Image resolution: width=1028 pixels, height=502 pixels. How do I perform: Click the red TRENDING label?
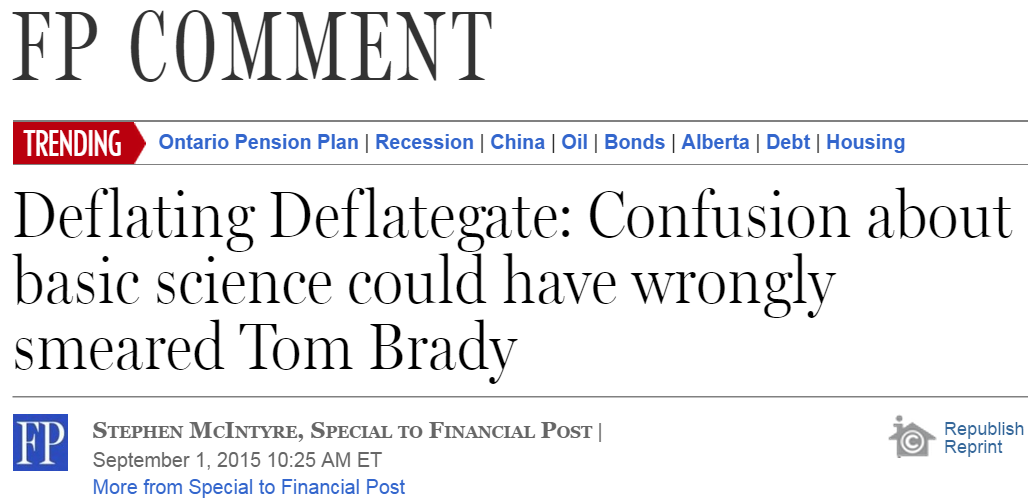[x=73, y=143]
